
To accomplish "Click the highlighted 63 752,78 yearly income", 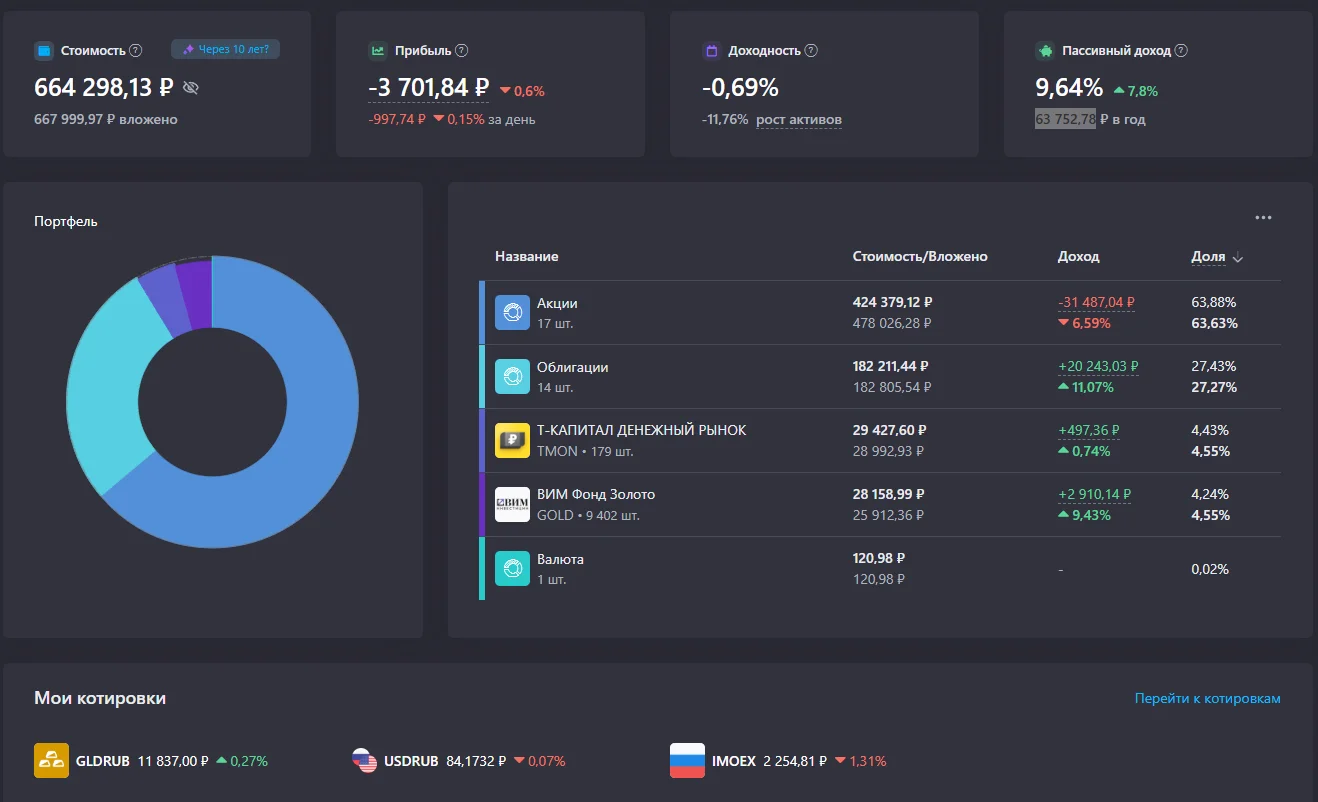I will [1065, 119].
